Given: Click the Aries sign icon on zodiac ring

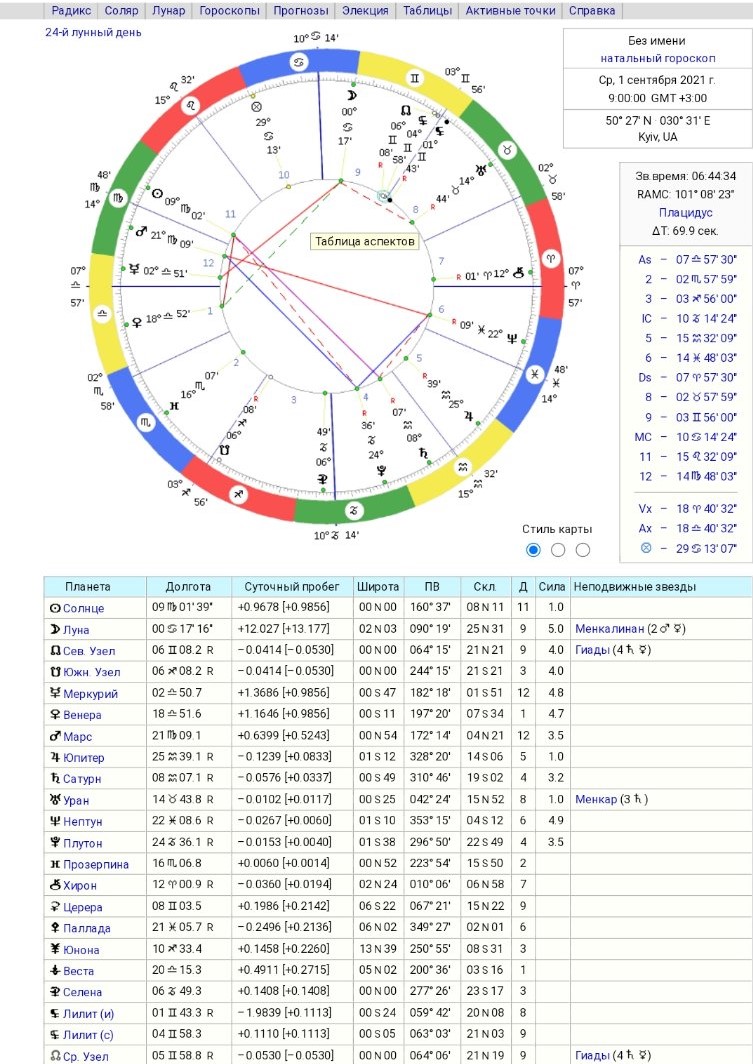Looking at the screenshot, I should [x=551, y=259].
